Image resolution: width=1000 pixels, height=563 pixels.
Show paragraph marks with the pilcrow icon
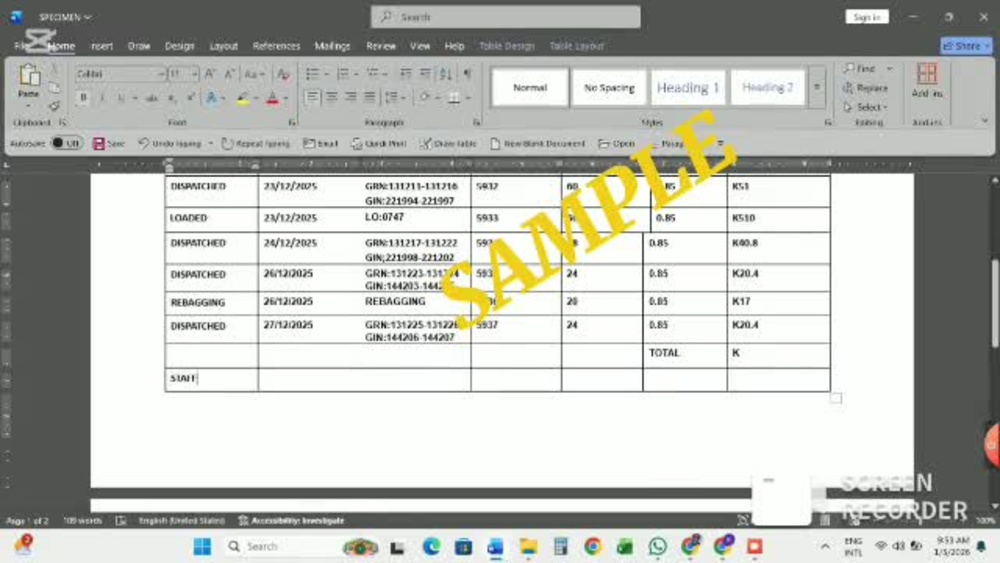coord(467,74)
